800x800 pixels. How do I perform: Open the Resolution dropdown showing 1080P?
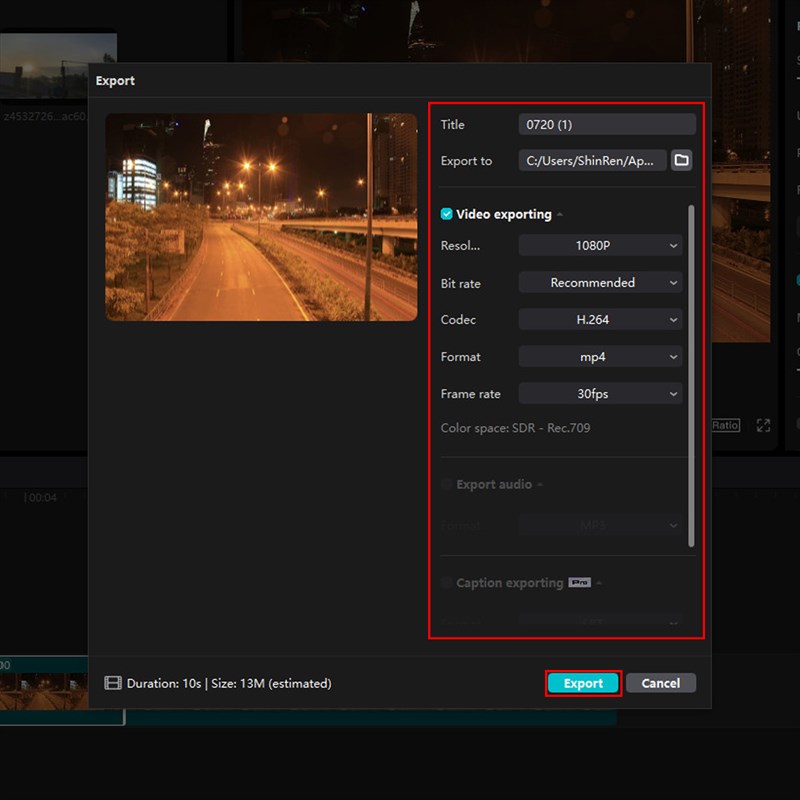pyautogui.click(x=600, y=246)
